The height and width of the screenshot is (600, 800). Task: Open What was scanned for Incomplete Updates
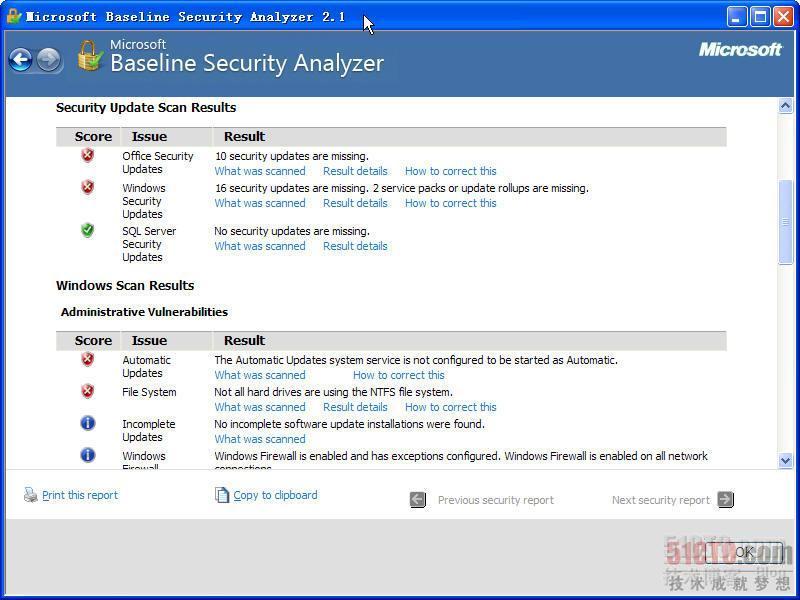pos(260,439)
